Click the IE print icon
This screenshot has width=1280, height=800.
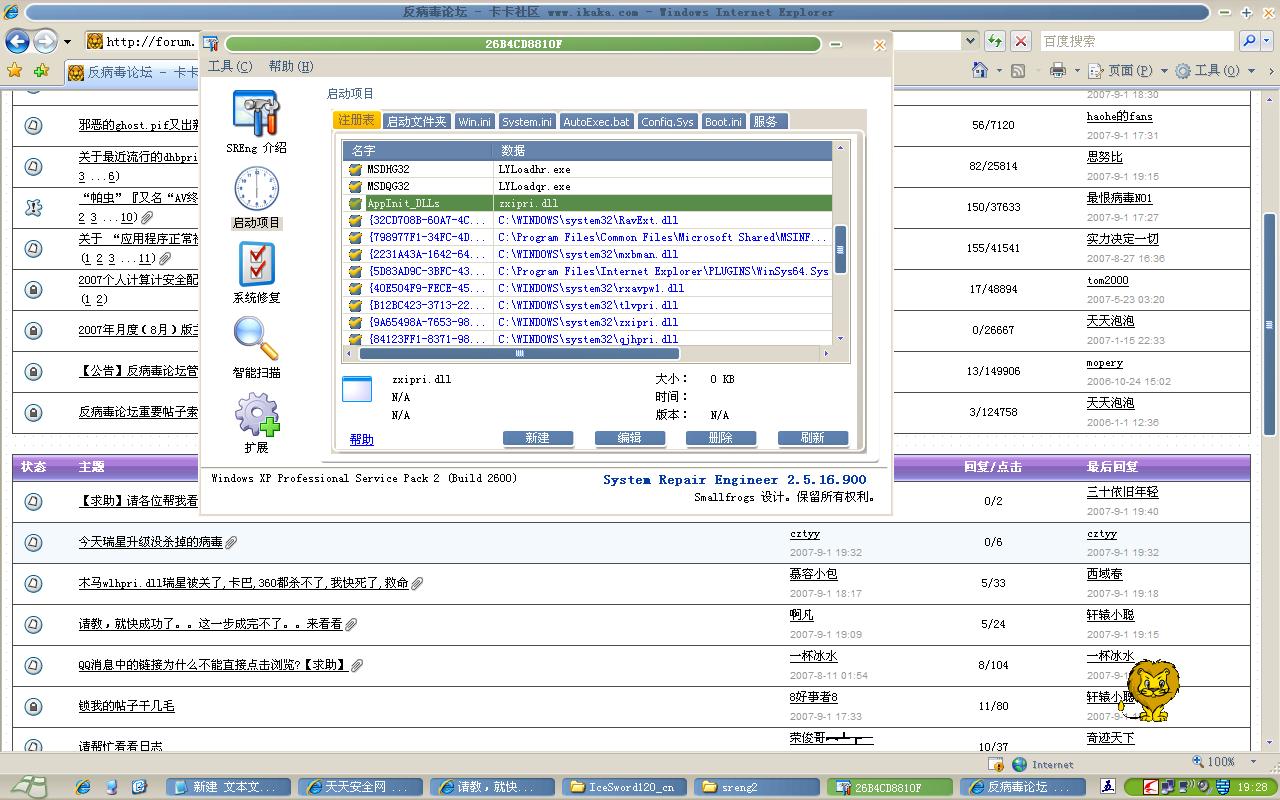(1057, 70)
